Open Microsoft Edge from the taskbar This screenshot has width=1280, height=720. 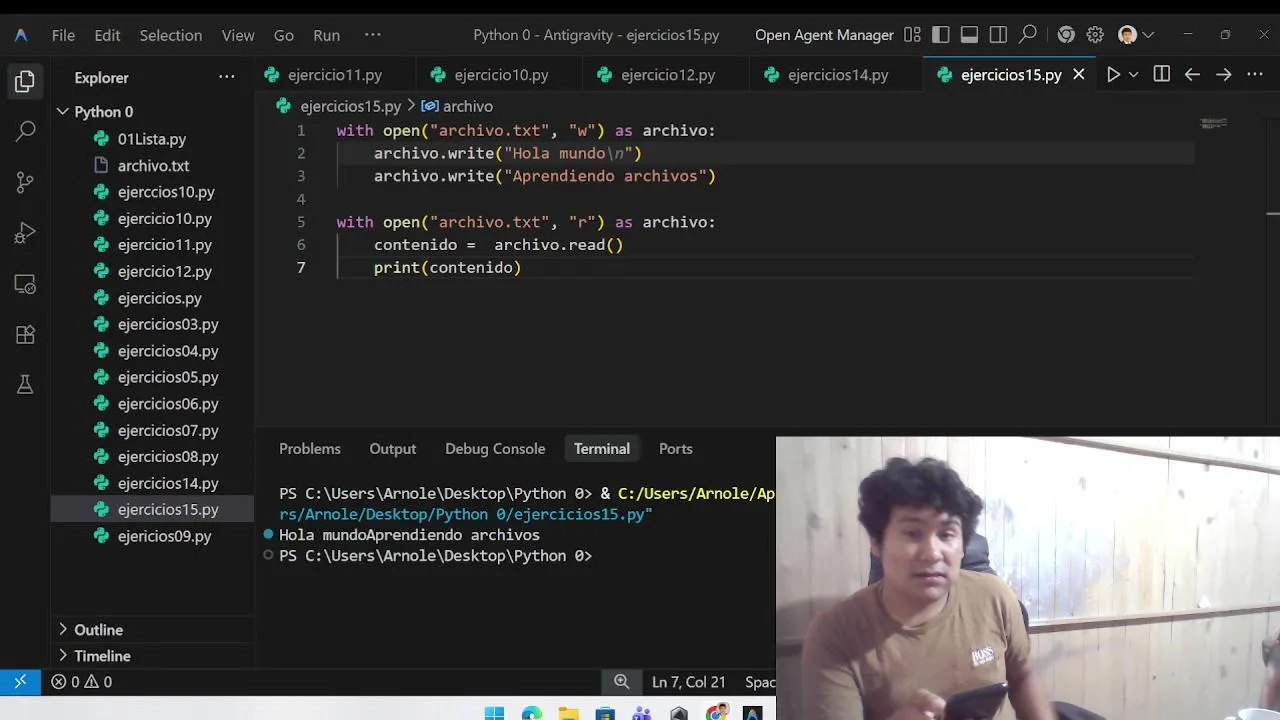531,713
